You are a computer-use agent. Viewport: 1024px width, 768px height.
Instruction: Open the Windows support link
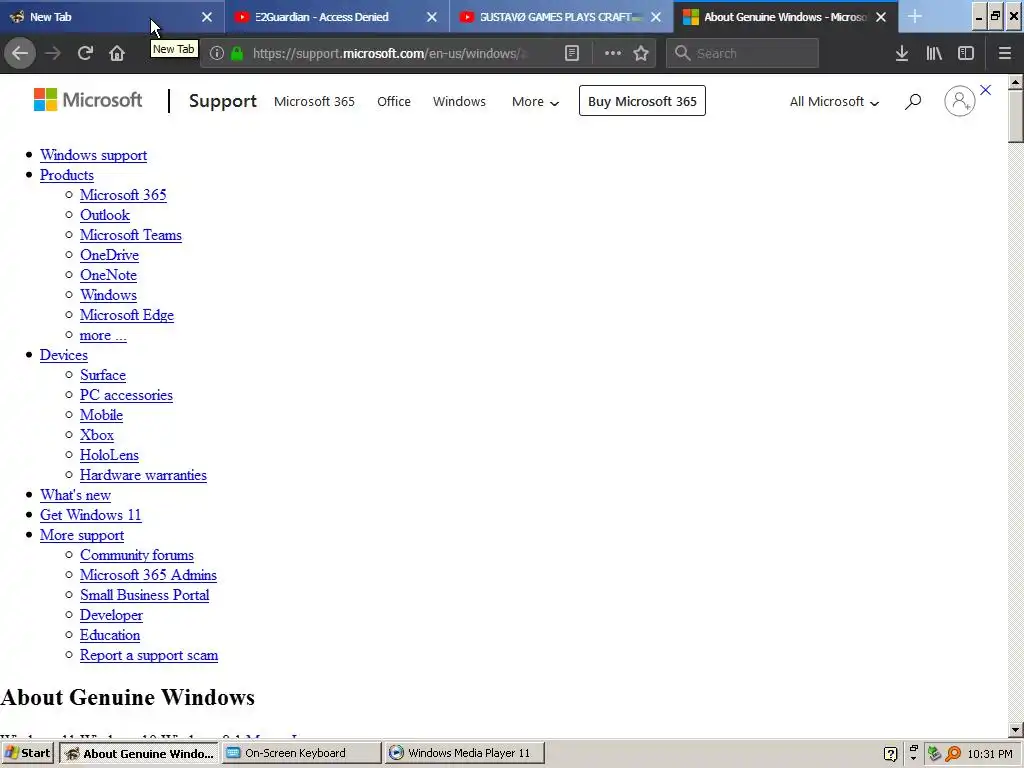pyautogui.click(x=93, y=155)
